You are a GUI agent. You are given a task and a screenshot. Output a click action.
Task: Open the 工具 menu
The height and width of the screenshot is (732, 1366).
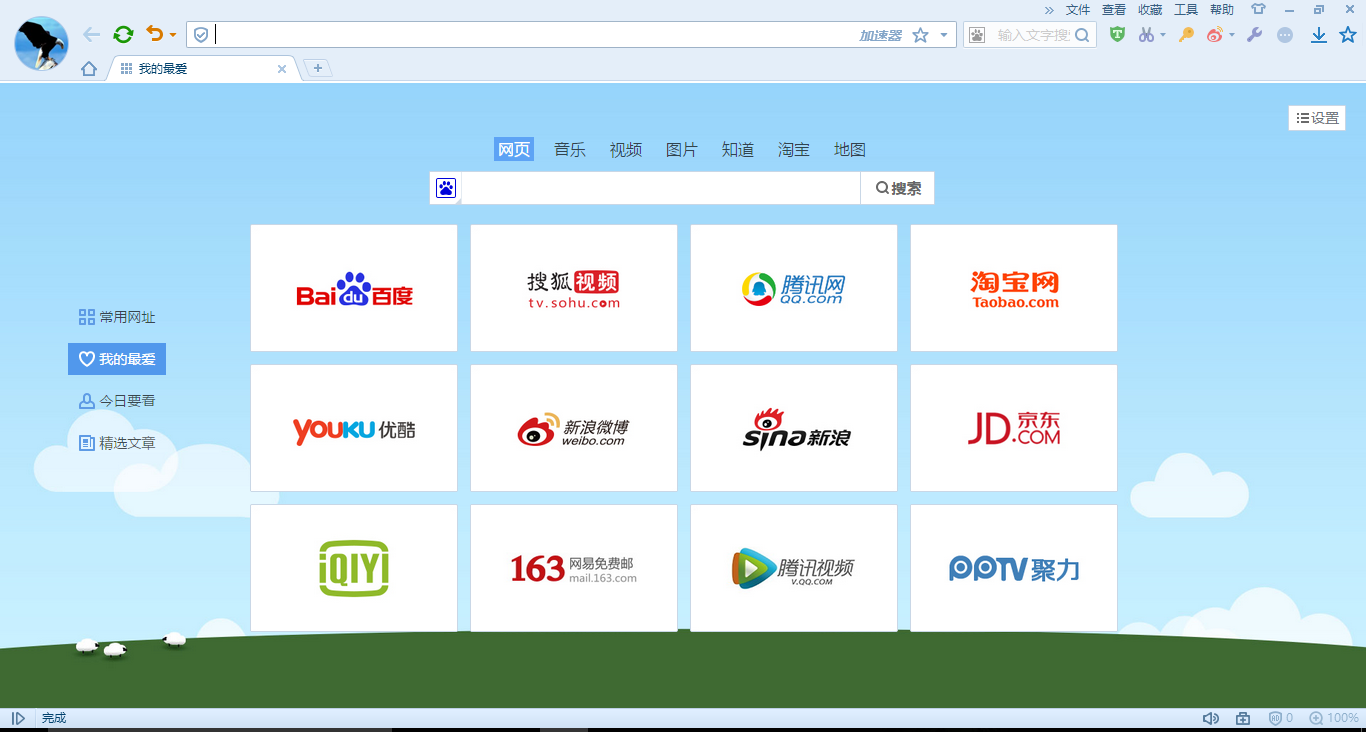point(1186,10)
